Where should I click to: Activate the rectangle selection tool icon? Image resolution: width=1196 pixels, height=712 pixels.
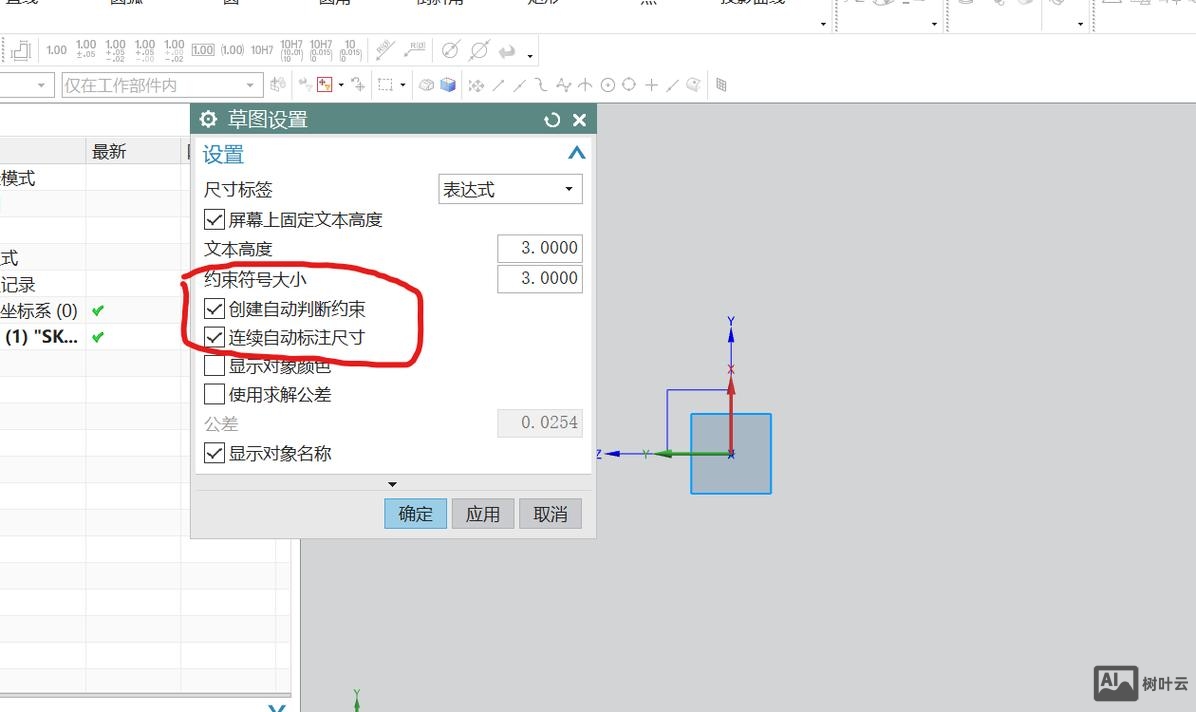[x=386, y=84]
